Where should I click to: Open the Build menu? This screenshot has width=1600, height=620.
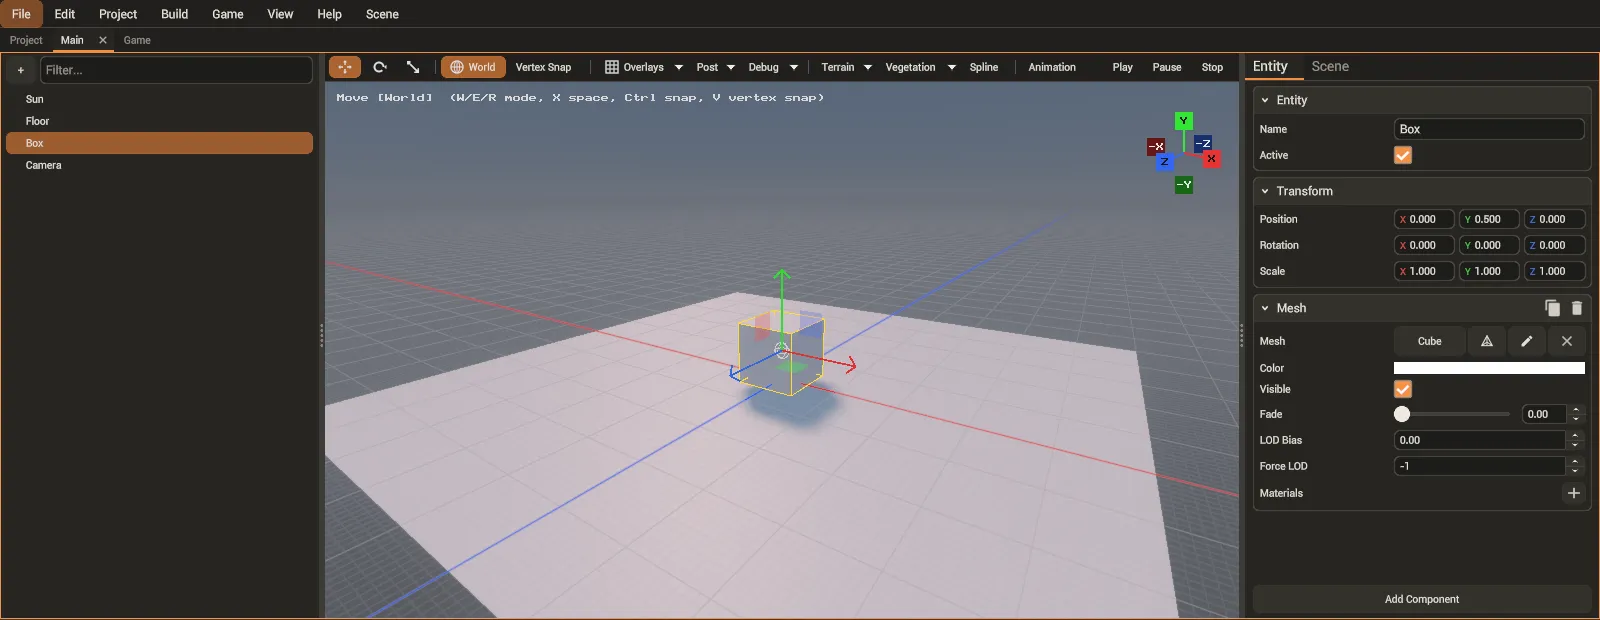[x=175, y=14]
